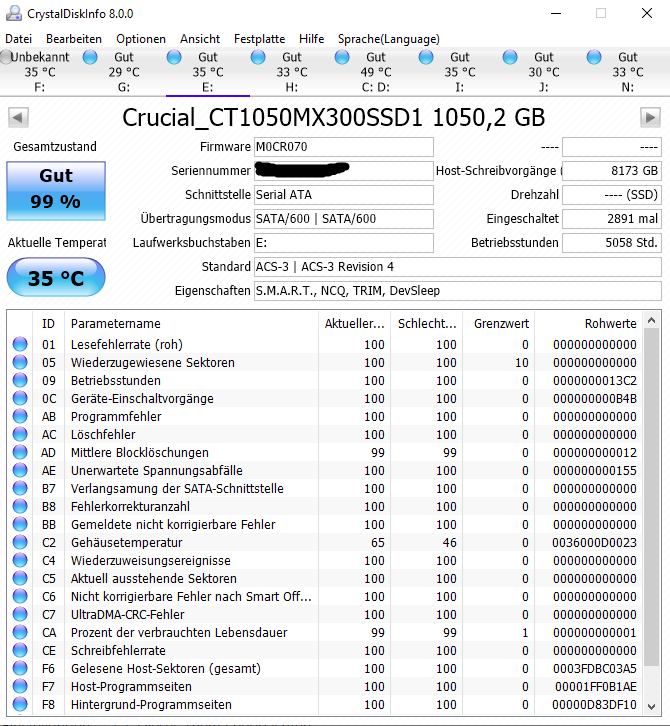Click the Übertragungsmodus field SATA/600
Image resolution: width=670 pixels, height=726 pixels.
tap(344, 219)
